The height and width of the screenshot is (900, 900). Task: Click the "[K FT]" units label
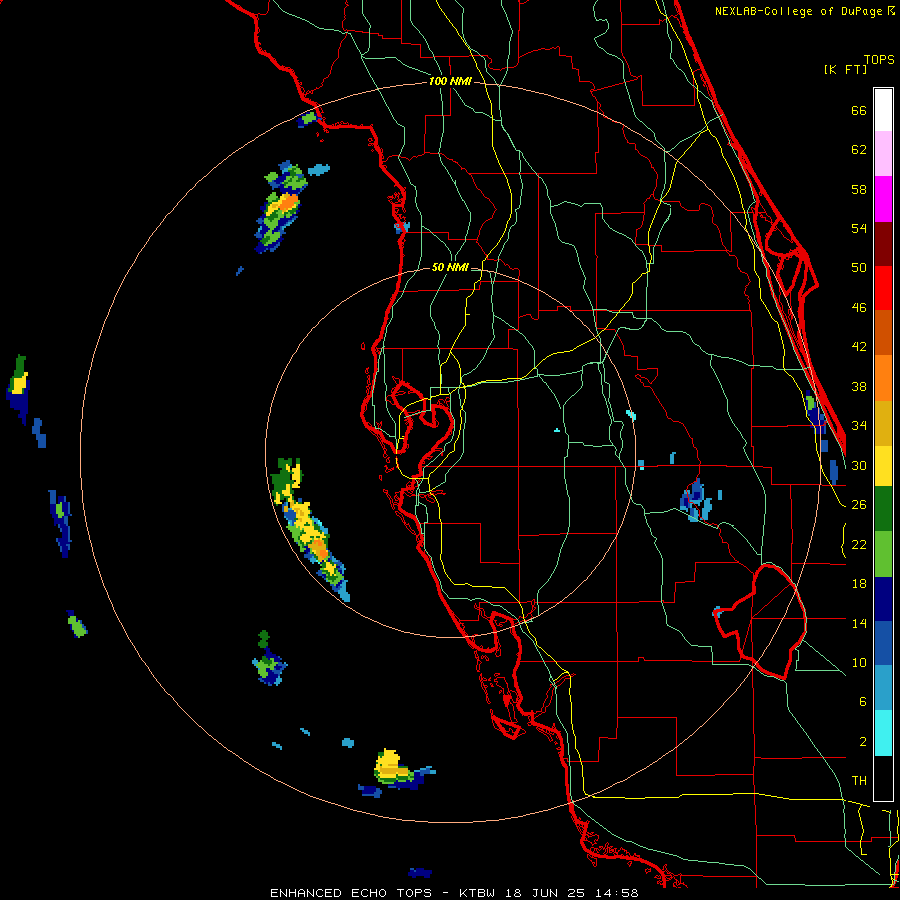tap(845, 69)
